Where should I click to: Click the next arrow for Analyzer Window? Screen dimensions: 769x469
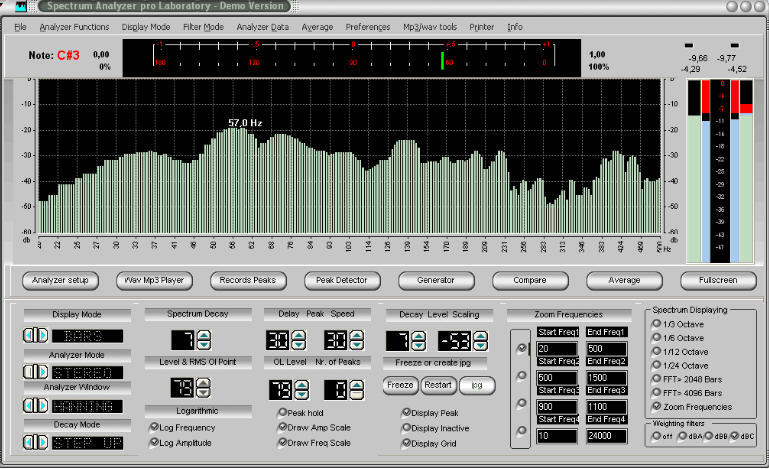(x=42, y=406)
